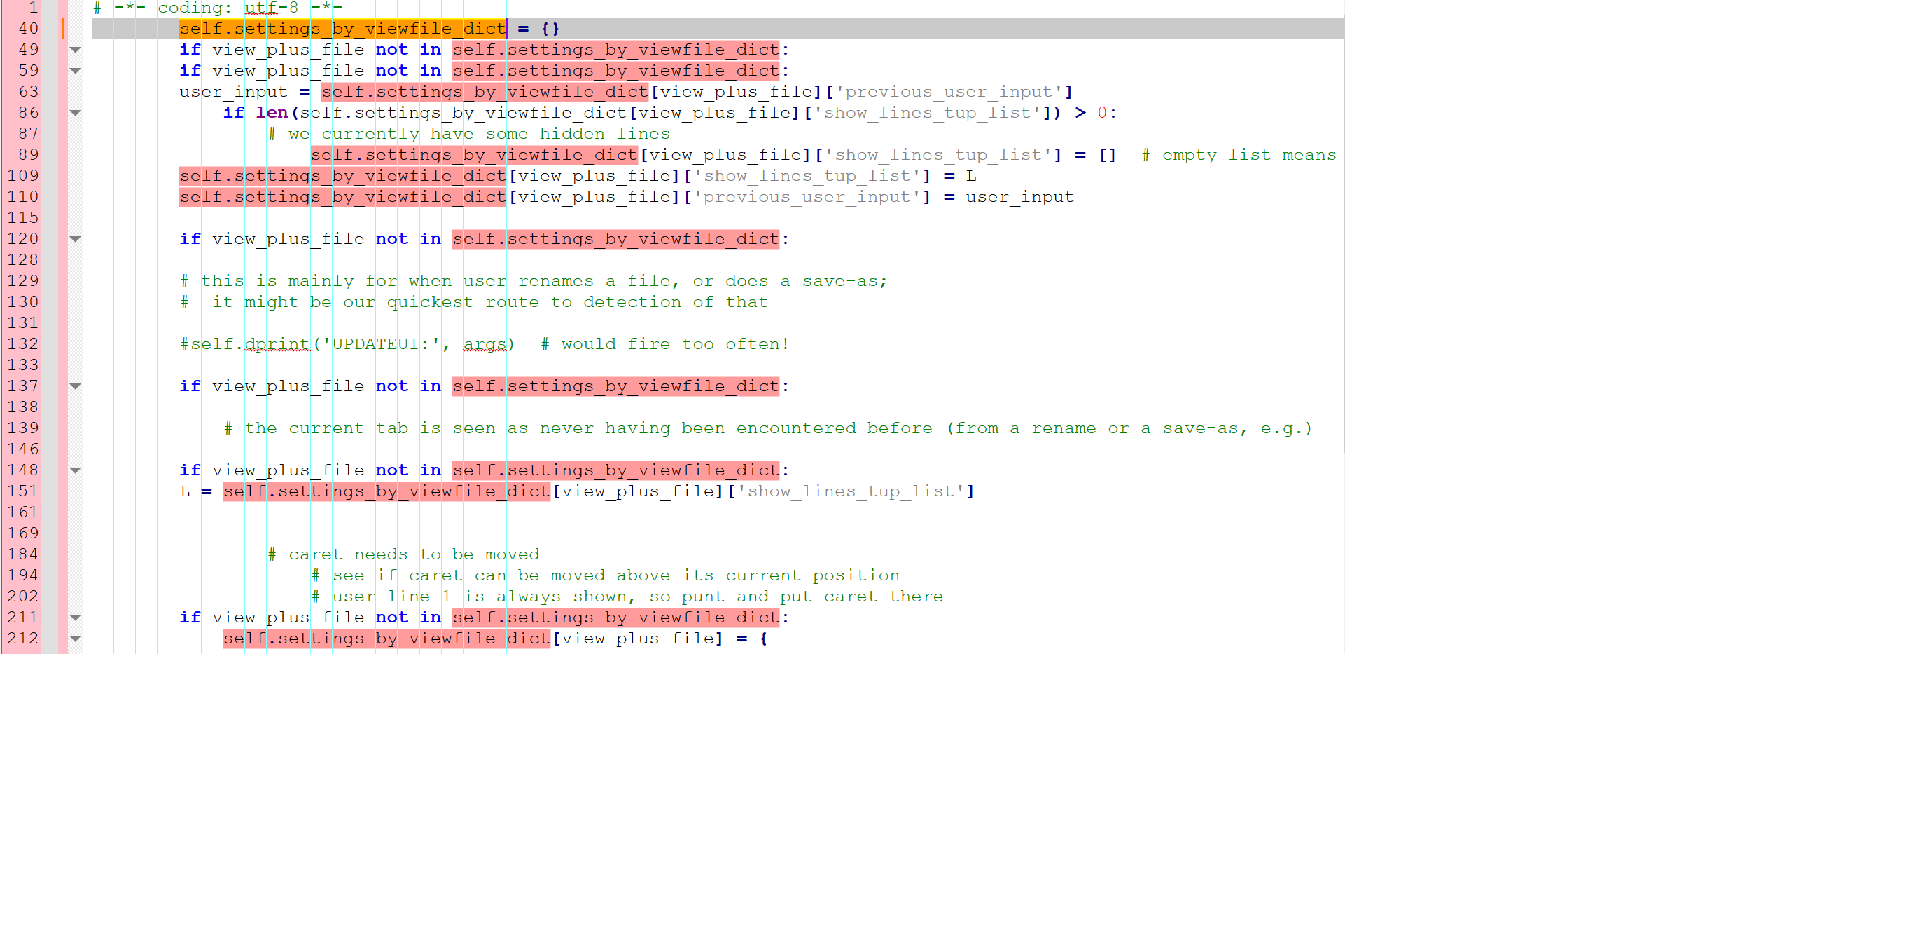Click 'user_input' variable at start of line 63
The height and width of the screenshot is (933, 1921).
[234, 92]
